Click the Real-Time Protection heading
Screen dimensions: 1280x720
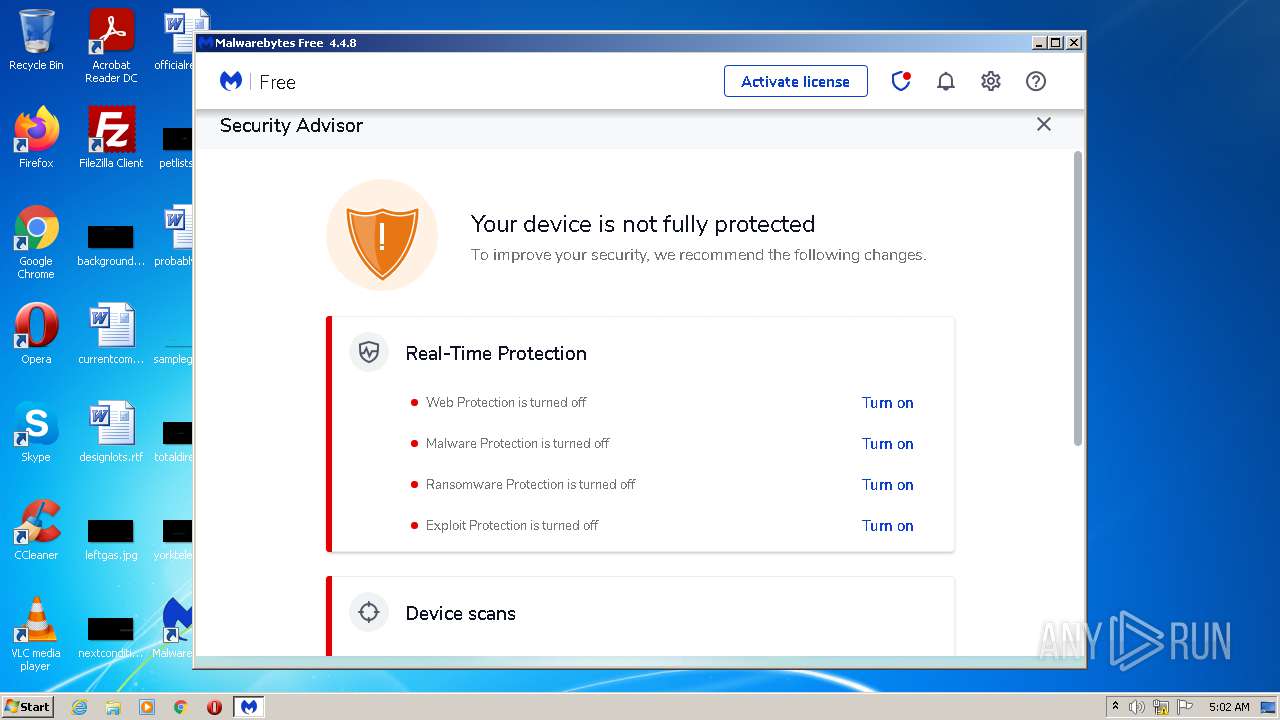tap(496, 353)
